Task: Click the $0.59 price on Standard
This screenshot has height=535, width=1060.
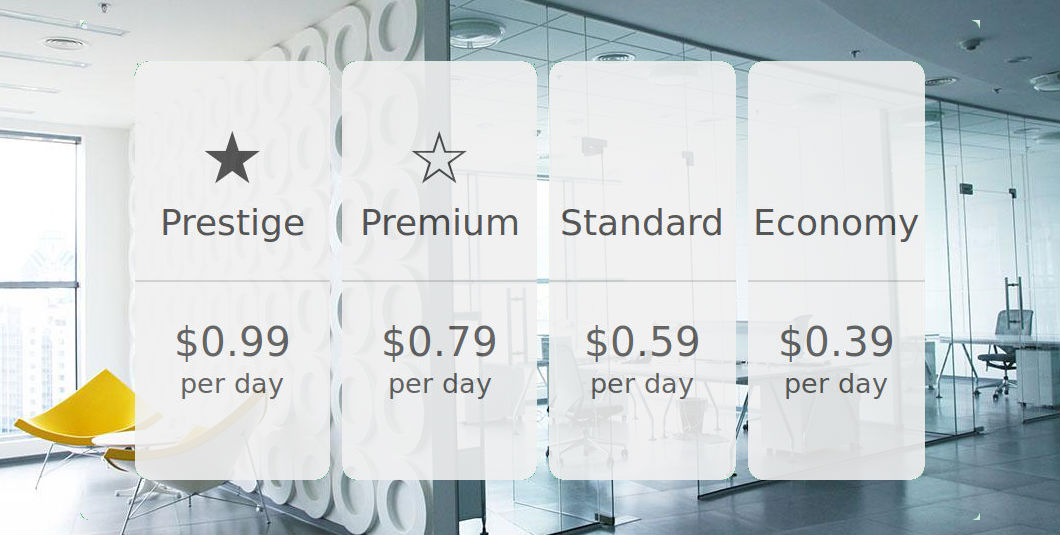Action: click(x=642, y=342)
